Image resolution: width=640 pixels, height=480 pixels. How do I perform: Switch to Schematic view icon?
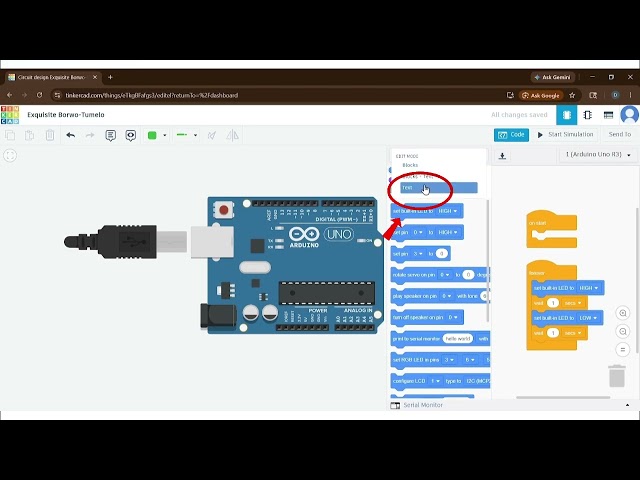[x=588, y=115]
